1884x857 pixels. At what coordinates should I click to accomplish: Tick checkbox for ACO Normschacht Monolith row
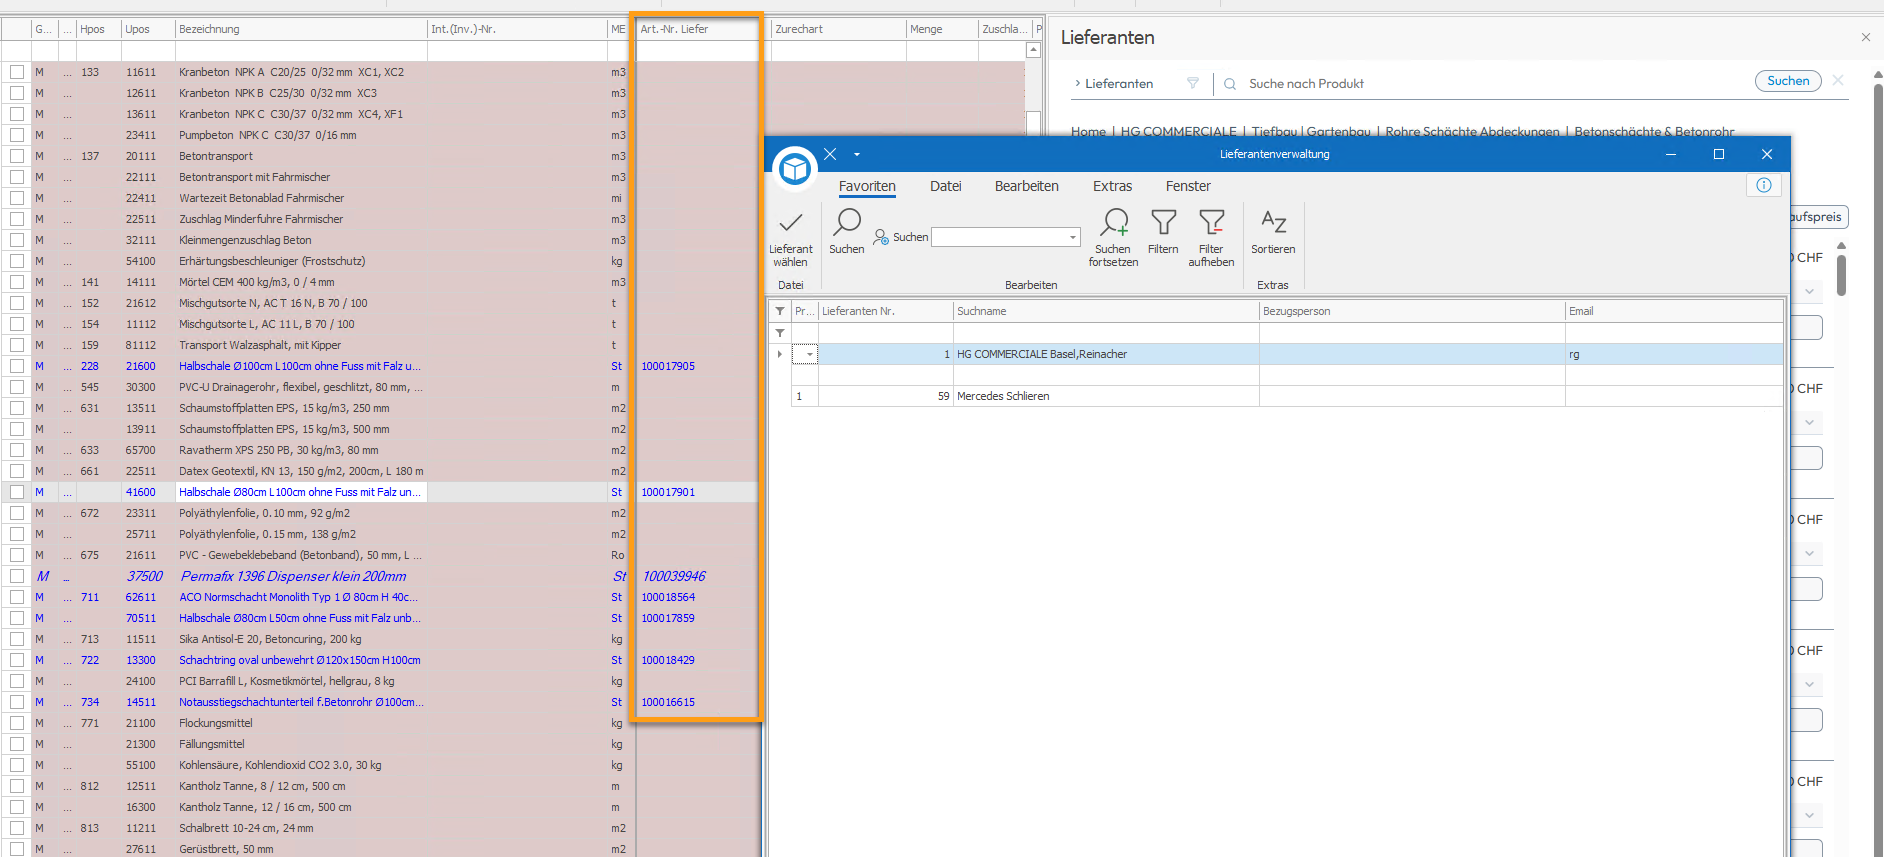click(x=17, y=597)
